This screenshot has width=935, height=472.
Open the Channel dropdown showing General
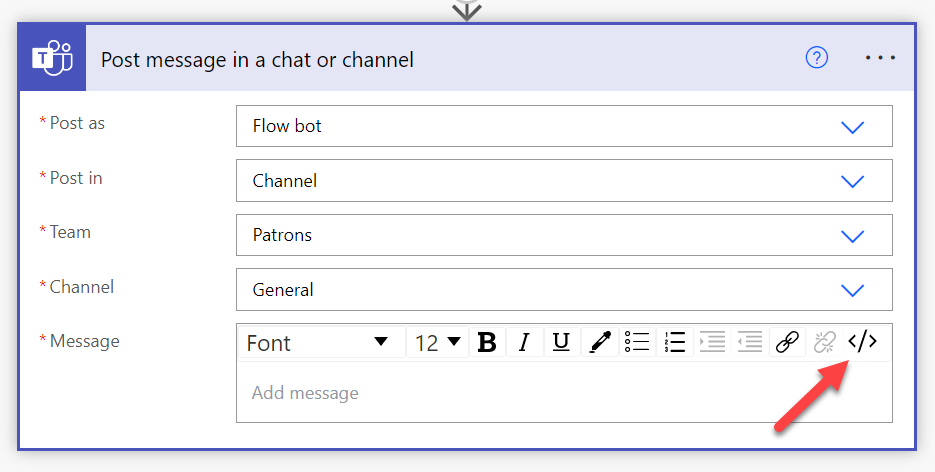[852, 290]
